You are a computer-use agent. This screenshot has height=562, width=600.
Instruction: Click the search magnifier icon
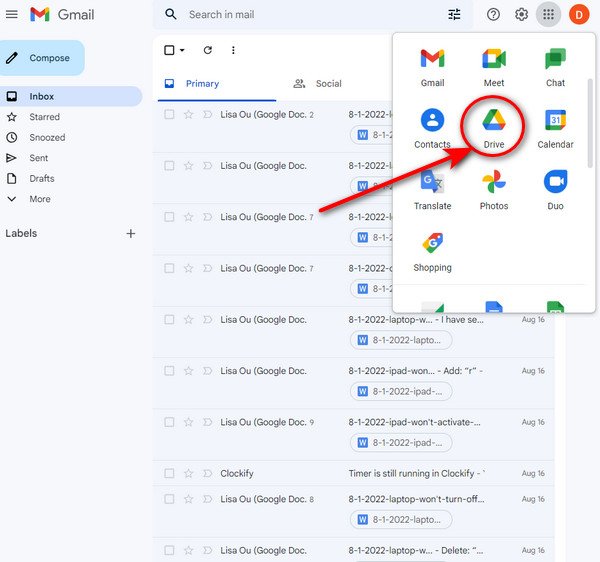(171, 15)
